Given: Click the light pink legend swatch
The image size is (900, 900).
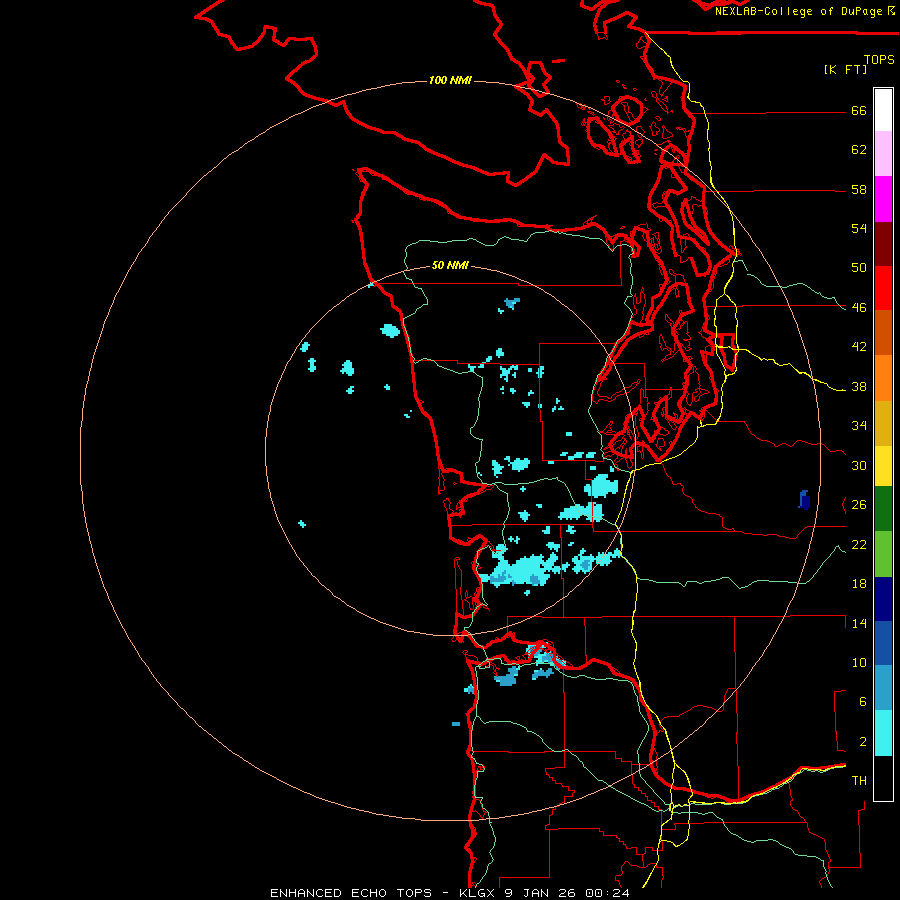Looking at the screenshot, I should pos(883,153).
